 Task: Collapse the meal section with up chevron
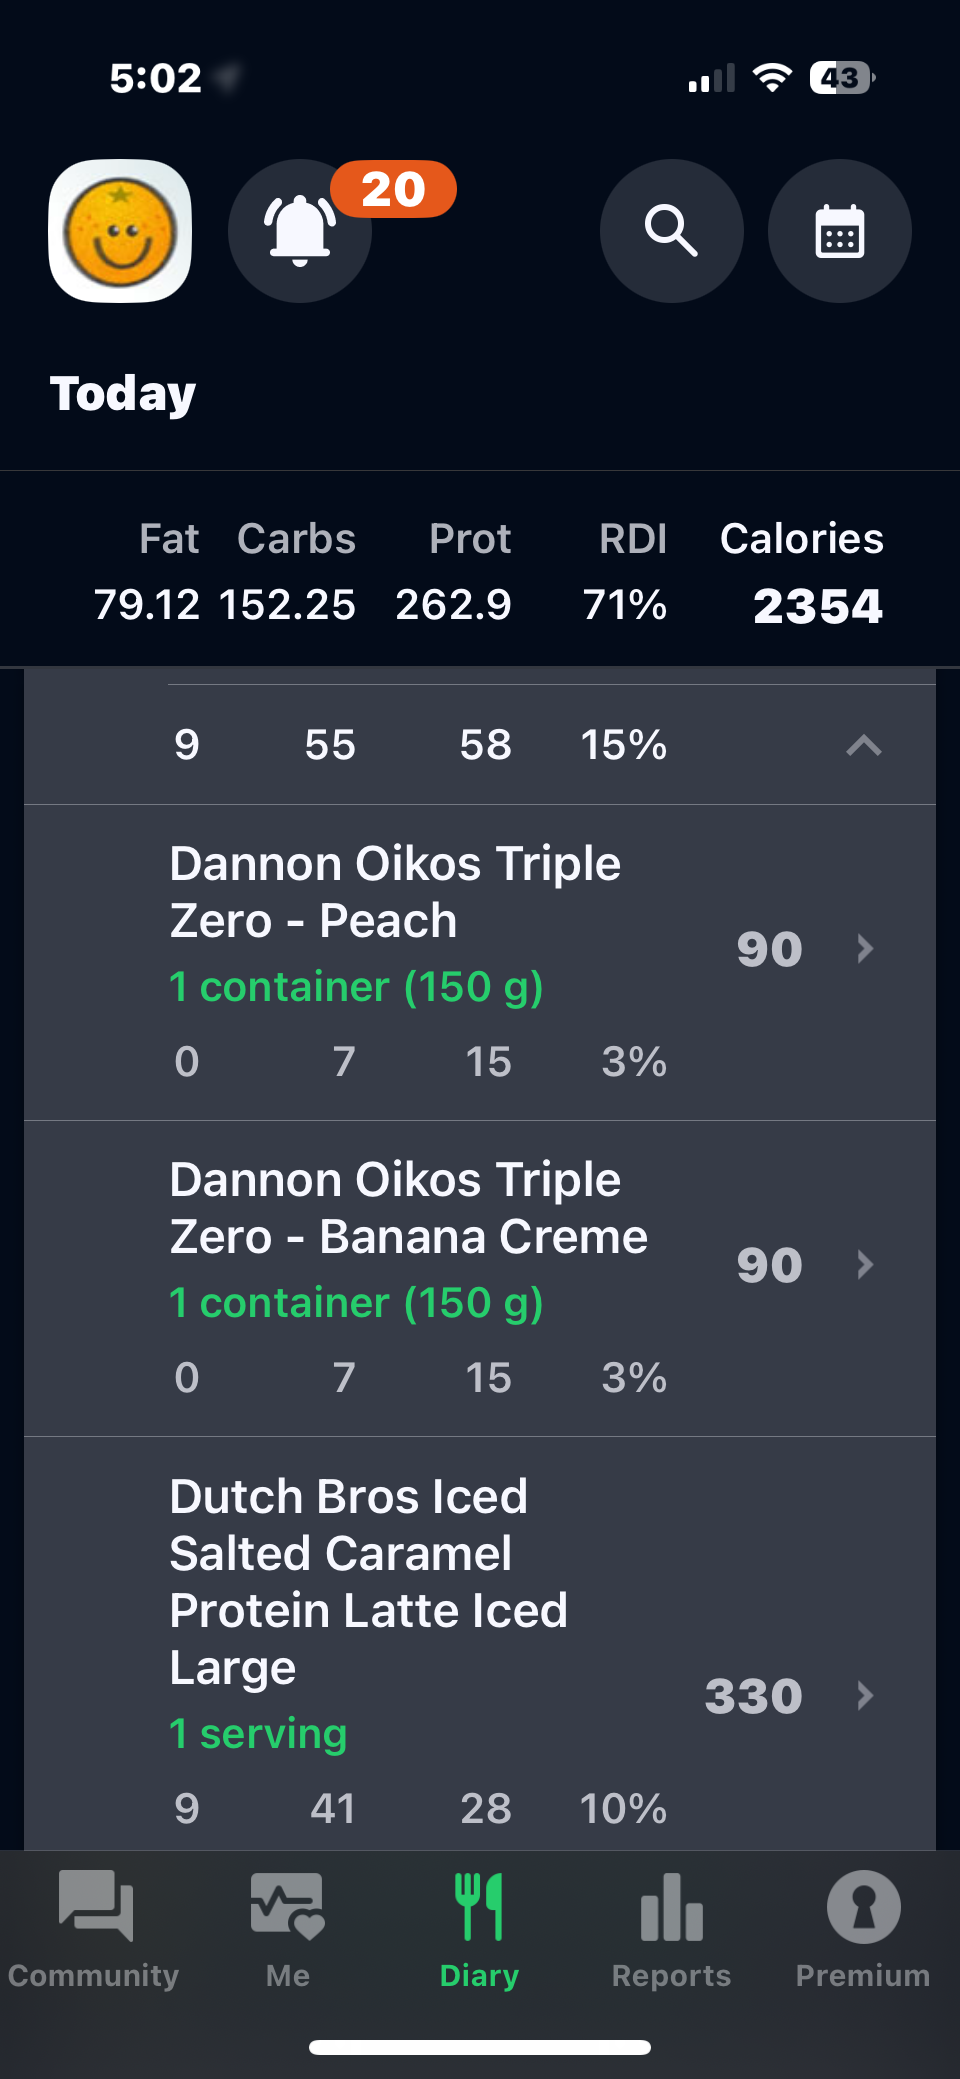pyautogui.click(x=863, y=745)
